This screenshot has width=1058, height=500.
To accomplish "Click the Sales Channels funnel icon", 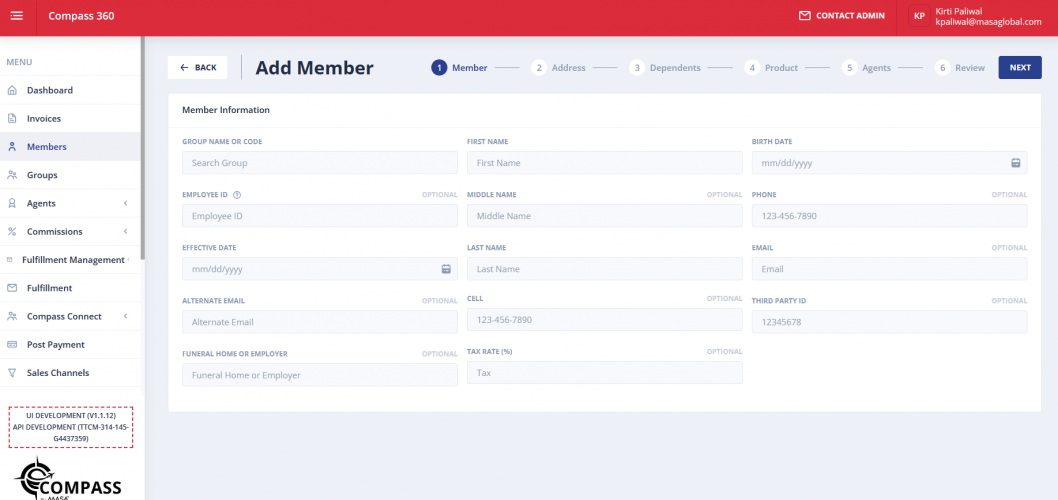I will 12,373.
